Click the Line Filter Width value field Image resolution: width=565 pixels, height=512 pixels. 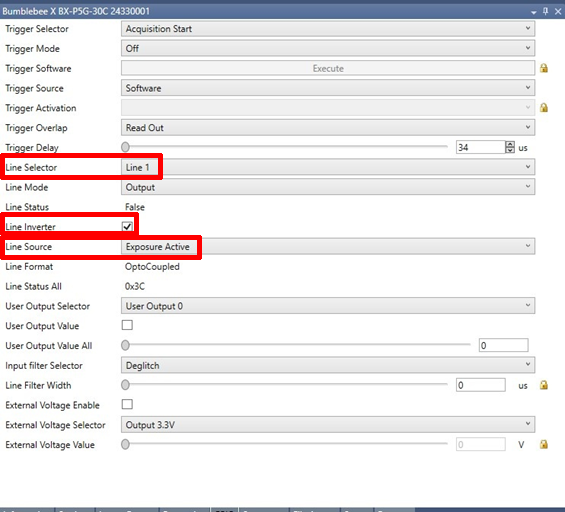(481, 385)
